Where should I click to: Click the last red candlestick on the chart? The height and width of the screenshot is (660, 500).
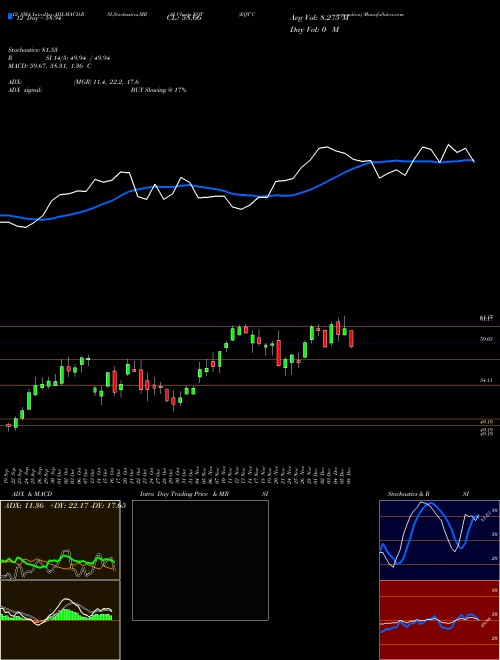(x=351, y=339)
